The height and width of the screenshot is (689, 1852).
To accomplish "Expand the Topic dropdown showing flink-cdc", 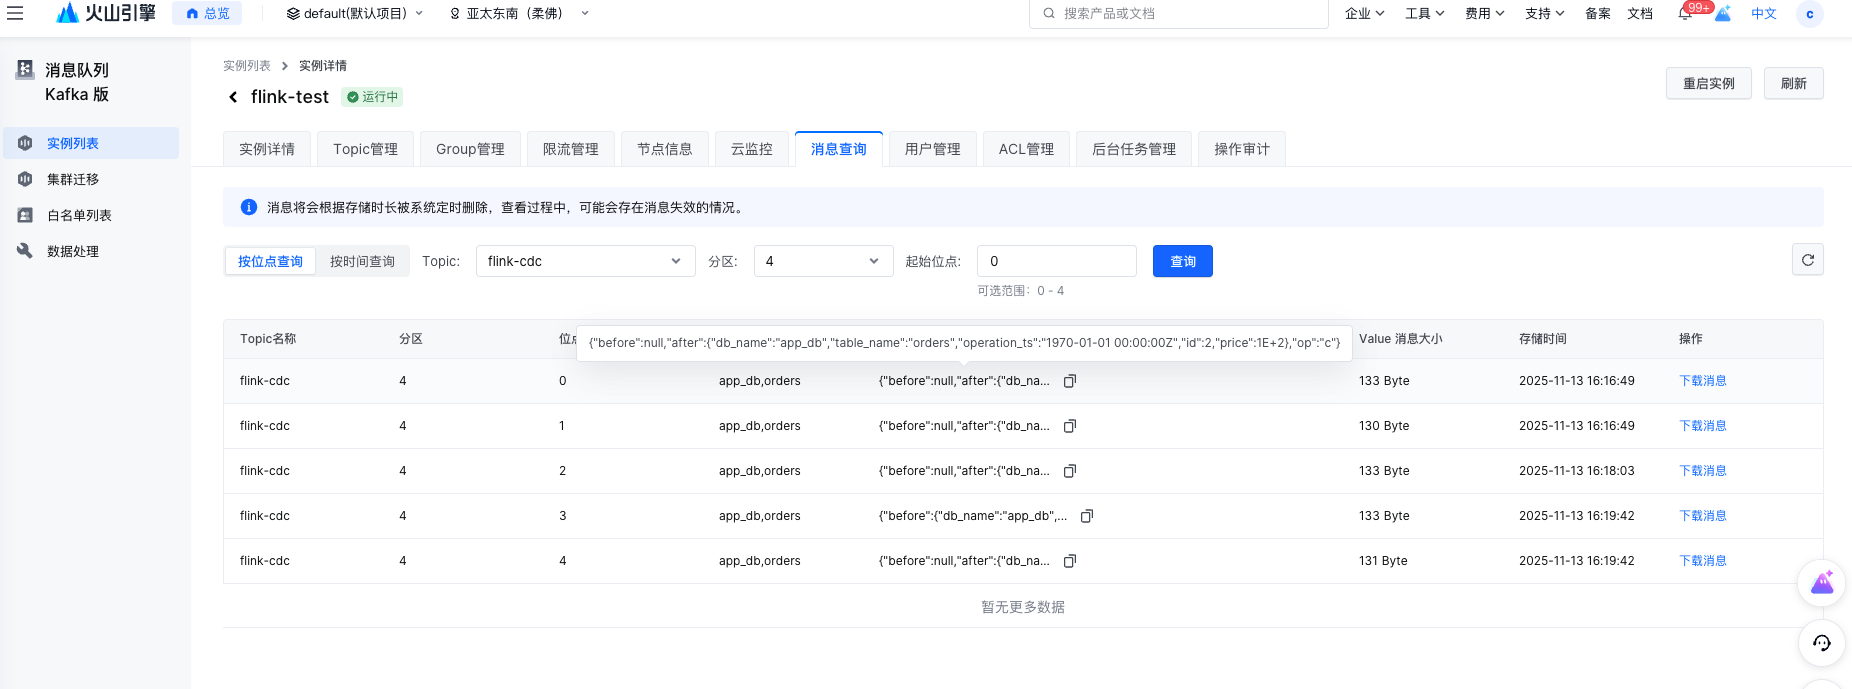I will click(585, 261).
